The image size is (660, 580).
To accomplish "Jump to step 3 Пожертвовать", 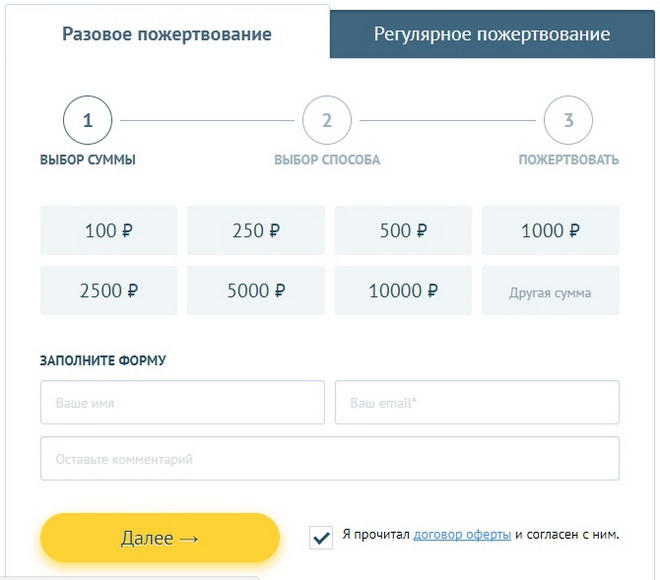I will pos(568,121).
